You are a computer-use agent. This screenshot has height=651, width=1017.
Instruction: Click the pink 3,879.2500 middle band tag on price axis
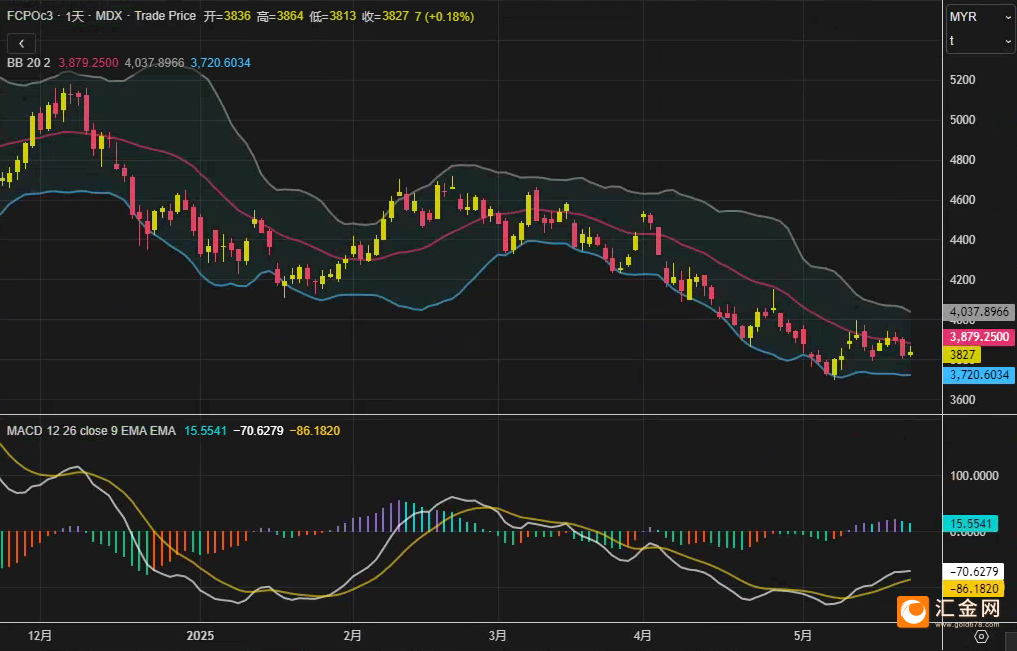coord(979,337)
